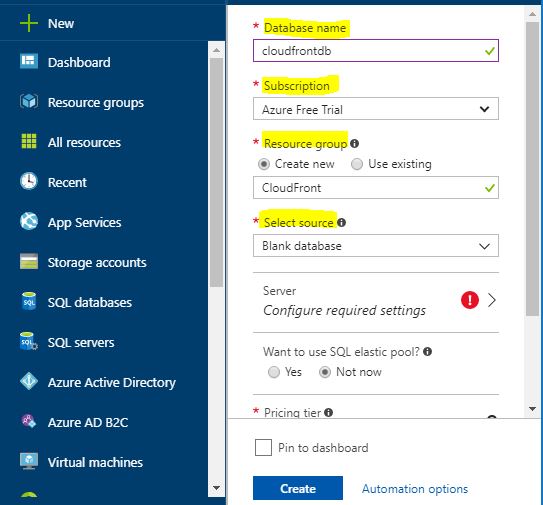
Task: Open Storage accounts menu item
Action: pos(97,263)
